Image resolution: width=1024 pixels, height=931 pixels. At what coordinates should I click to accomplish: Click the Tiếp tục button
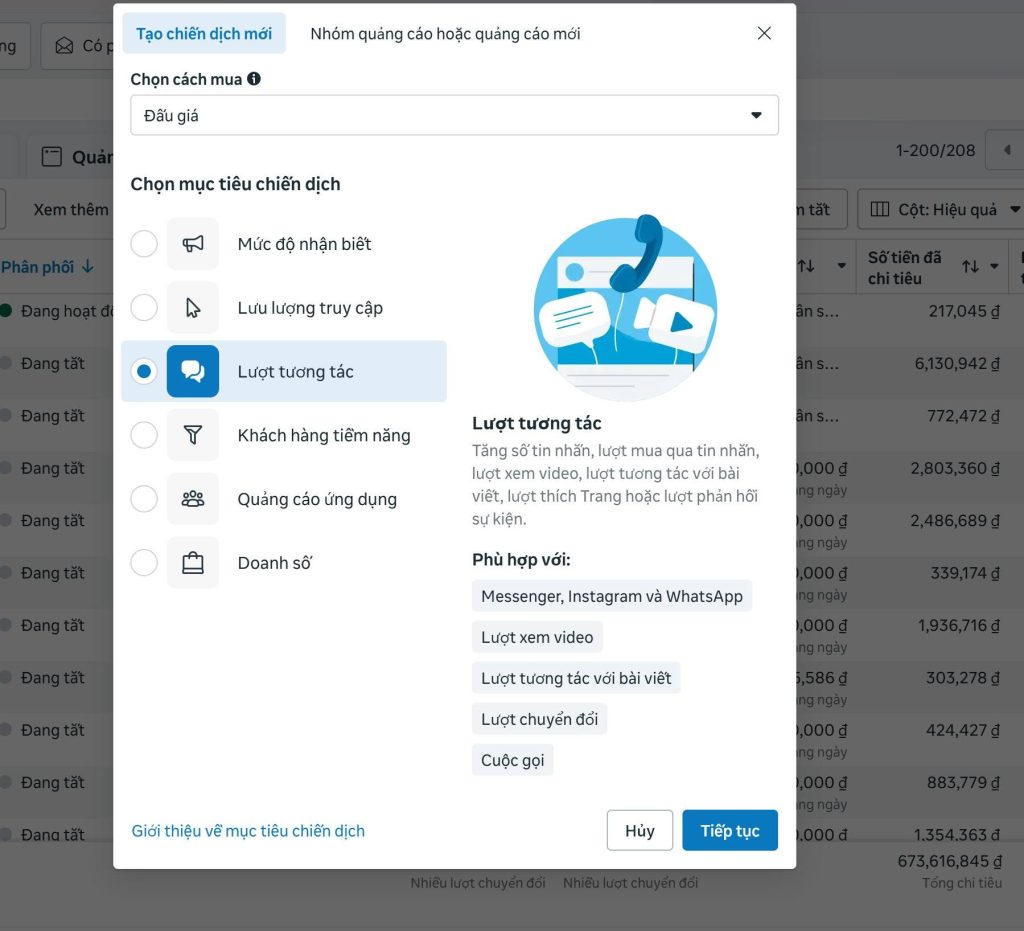729,830
